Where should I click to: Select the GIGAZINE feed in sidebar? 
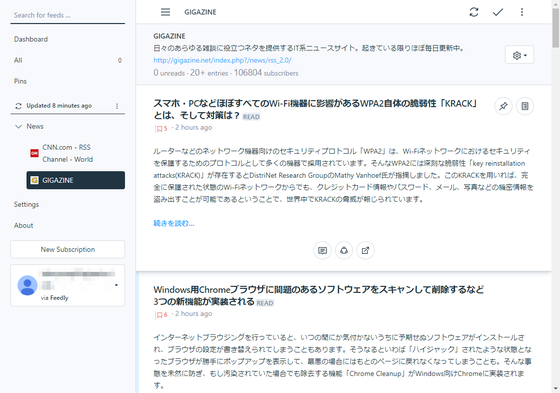click(x=76, y=180)
